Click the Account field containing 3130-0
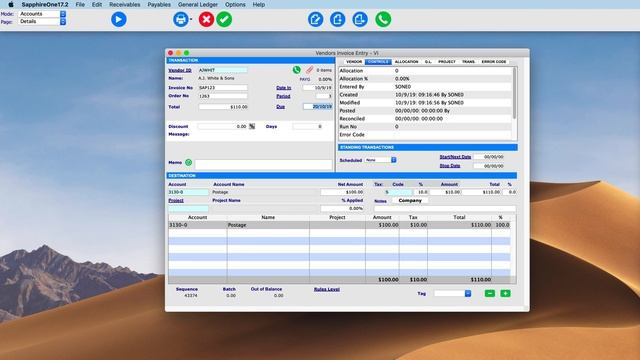This screenshot has height=360, width=640. pyautogui.click(x=188, y=192)
